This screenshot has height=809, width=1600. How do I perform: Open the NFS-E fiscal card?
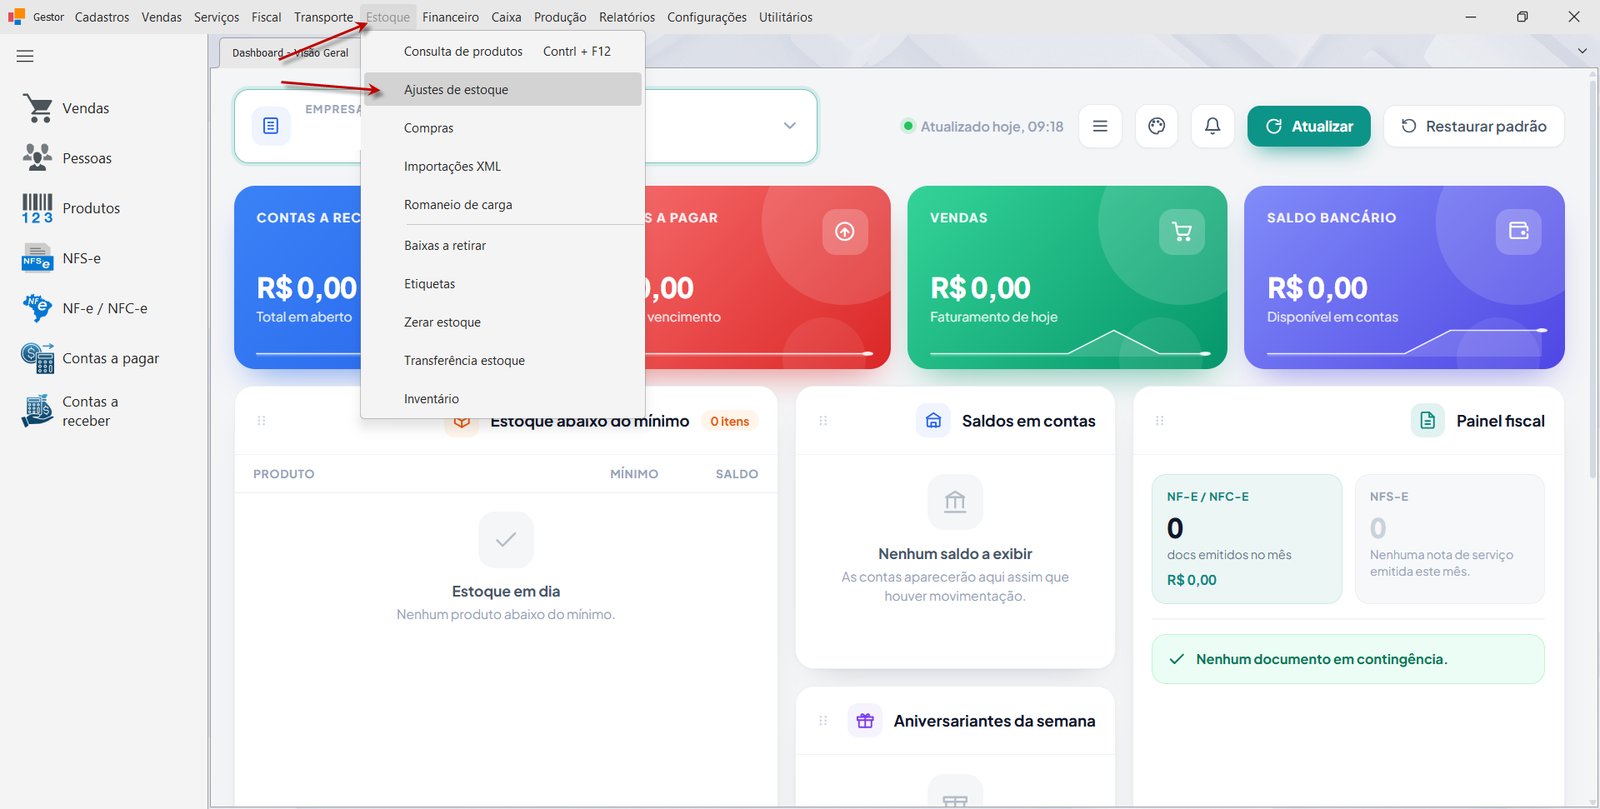pyautogui.click(x=1450, y=539)
